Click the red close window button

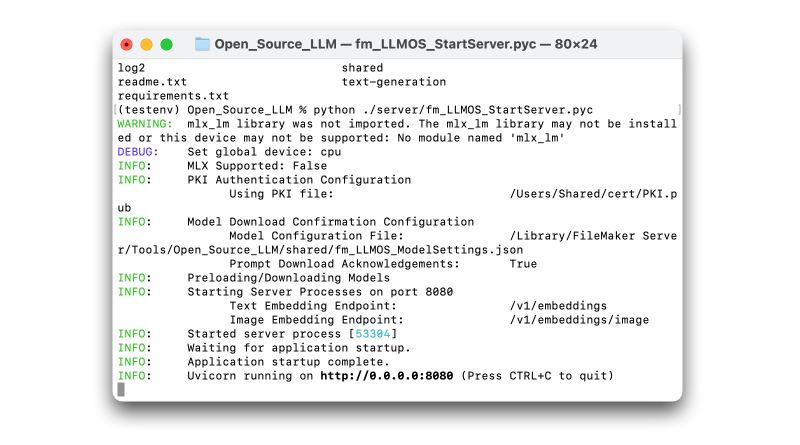coord(127,44)
